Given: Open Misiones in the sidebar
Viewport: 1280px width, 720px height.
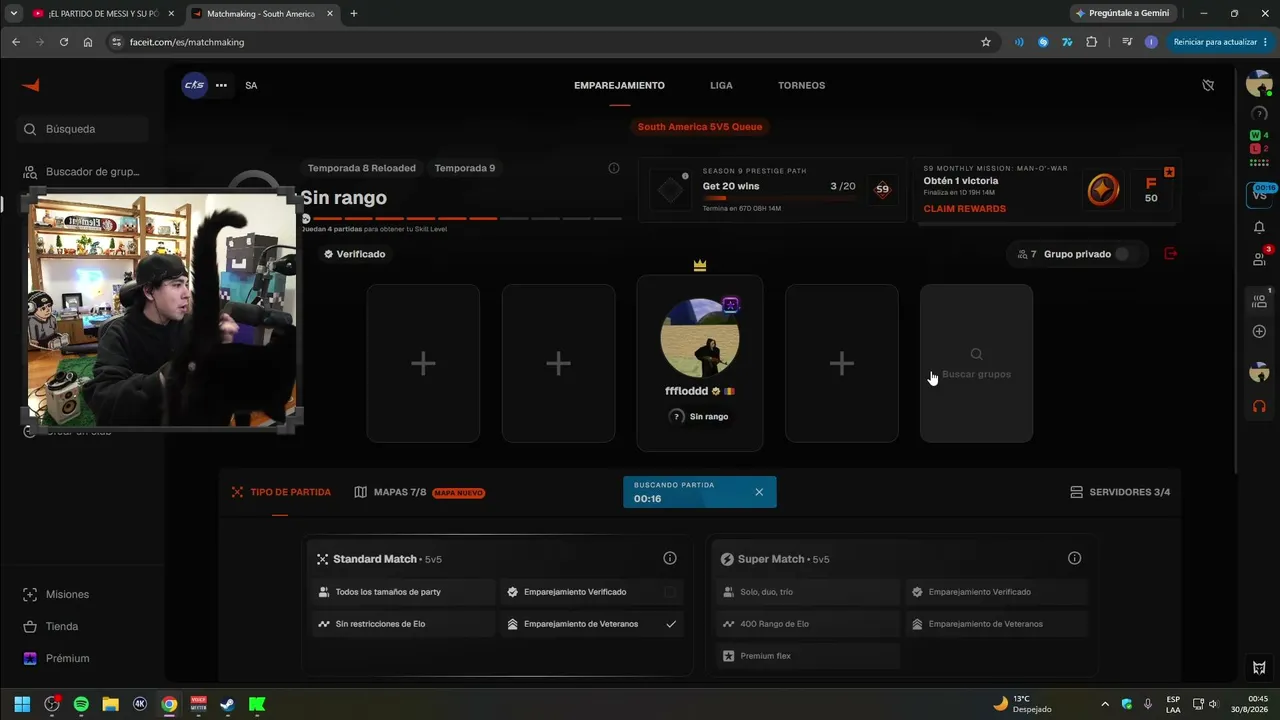Looking at the screenshot, I should click(56, 594).
